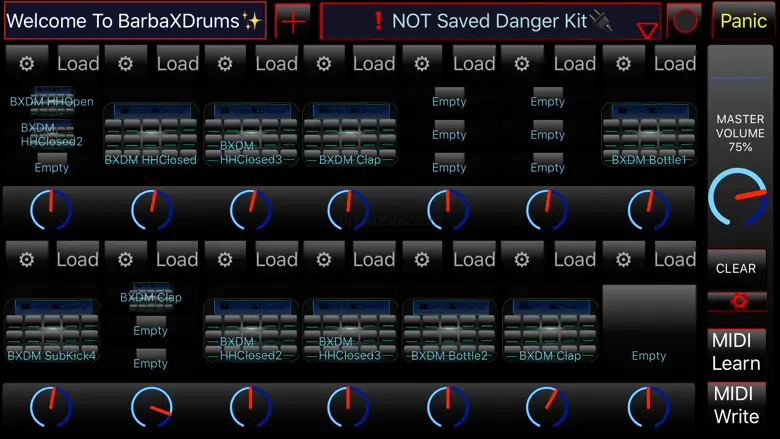The width and height of the screenshot is (780, 439).
Task: Open settings gear above top-row BXDM Clap pad
Action: [x=324, y=64]
